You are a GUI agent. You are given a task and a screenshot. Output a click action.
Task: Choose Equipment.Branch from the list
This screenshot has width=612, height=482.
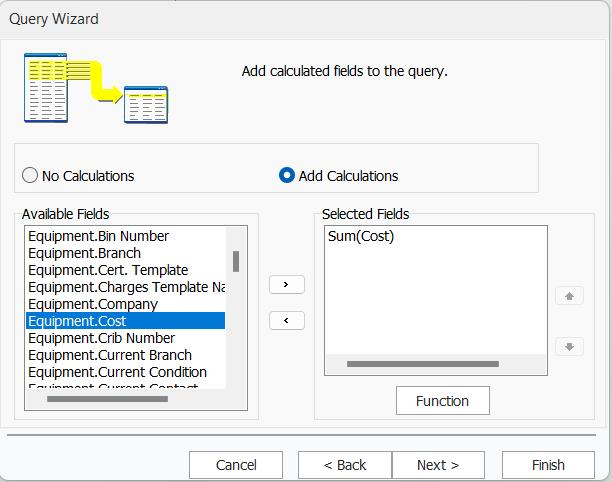(x=84, y=253)
